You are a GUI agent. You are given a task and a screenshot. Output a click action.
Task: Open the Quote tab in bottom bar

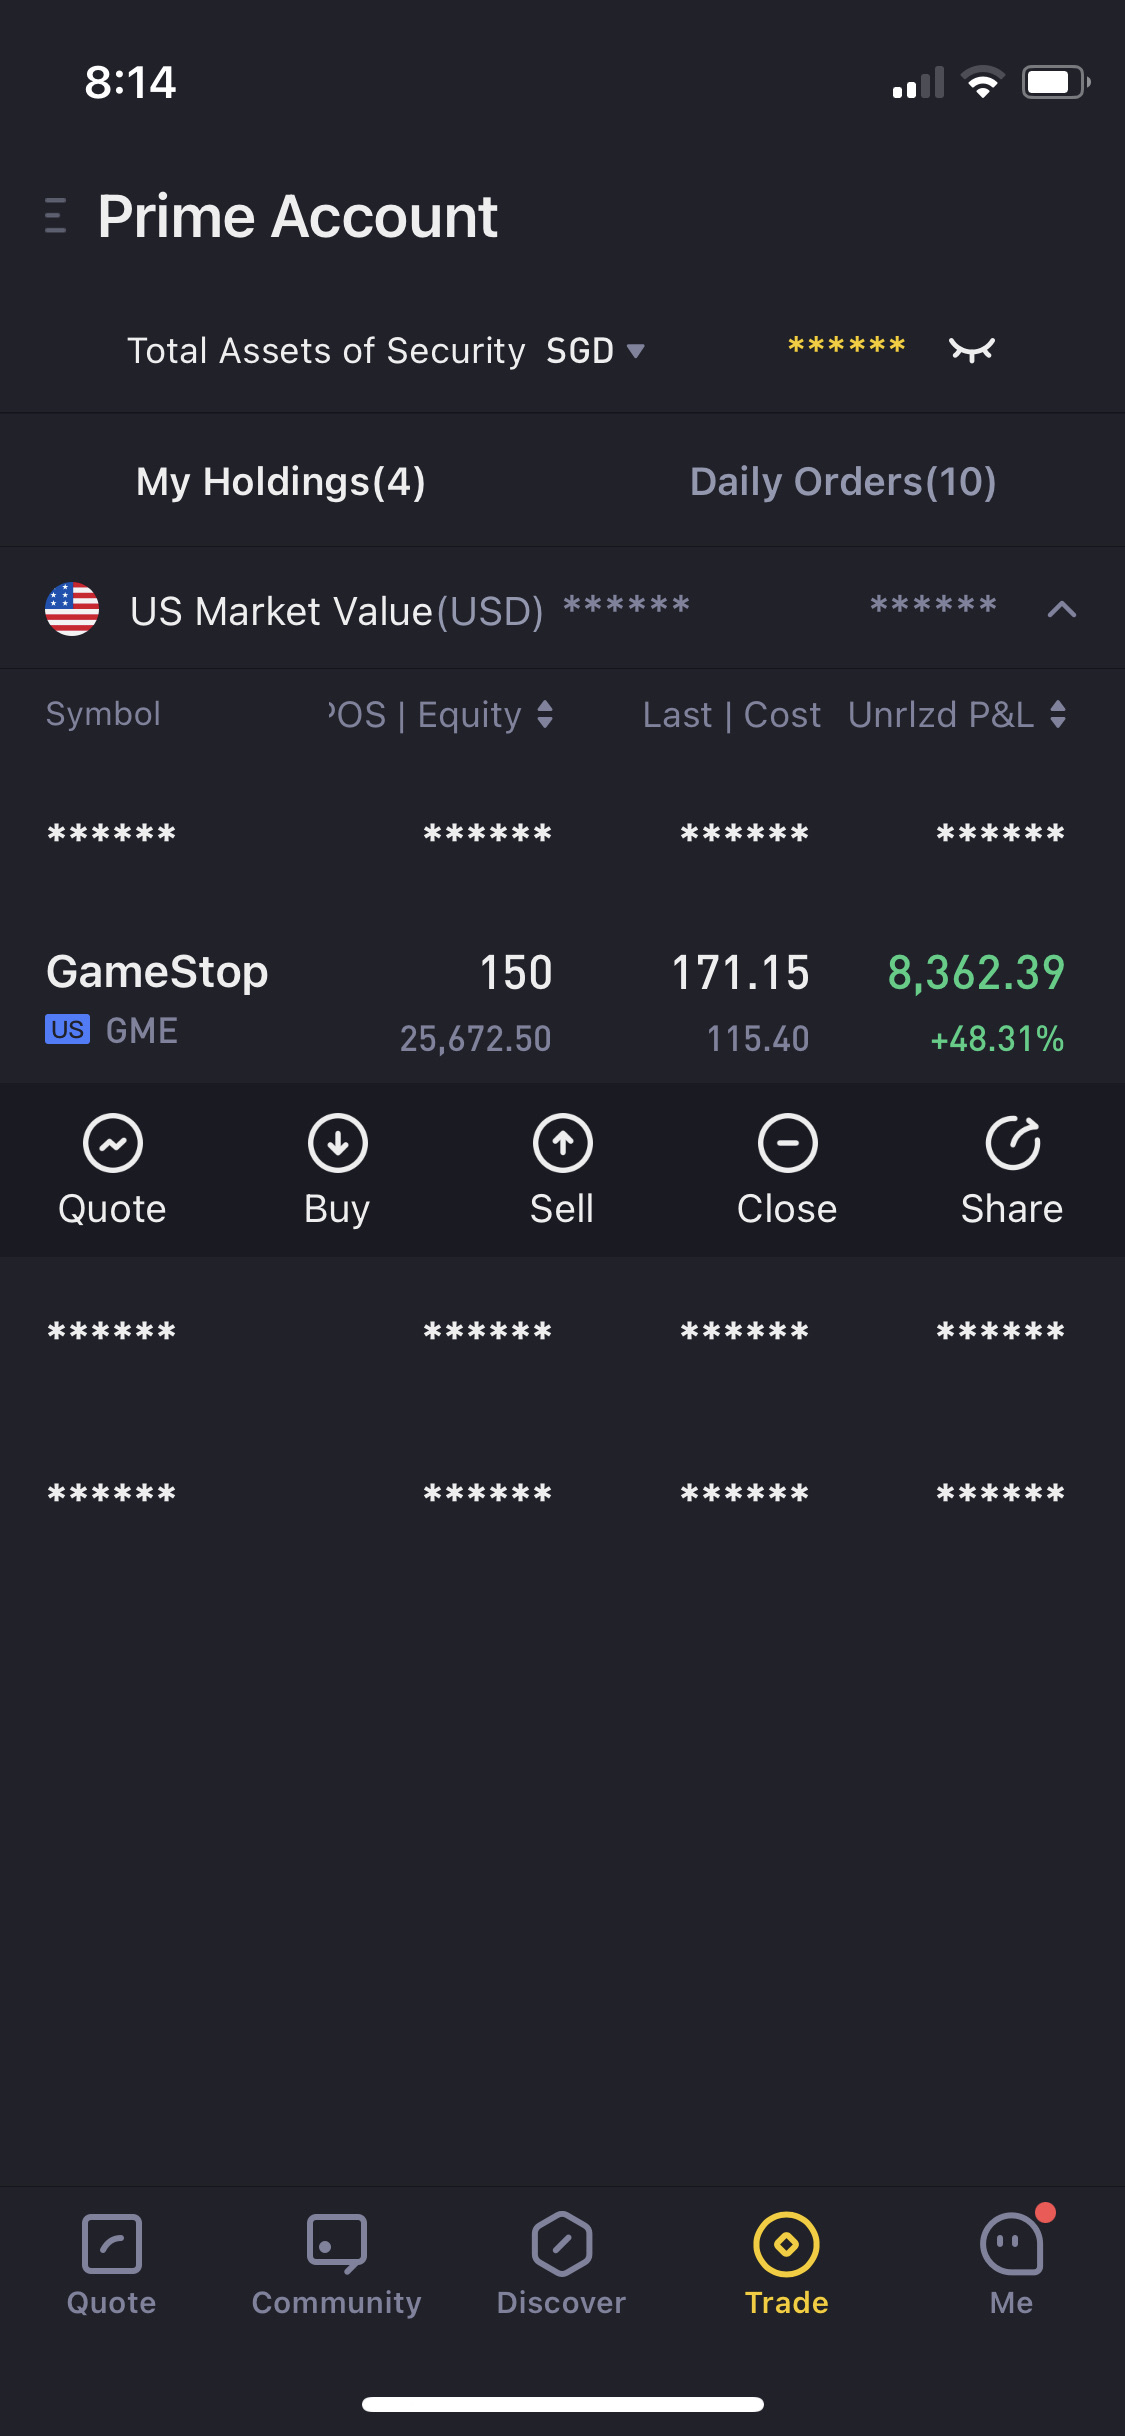click(x=112, y=2264)
